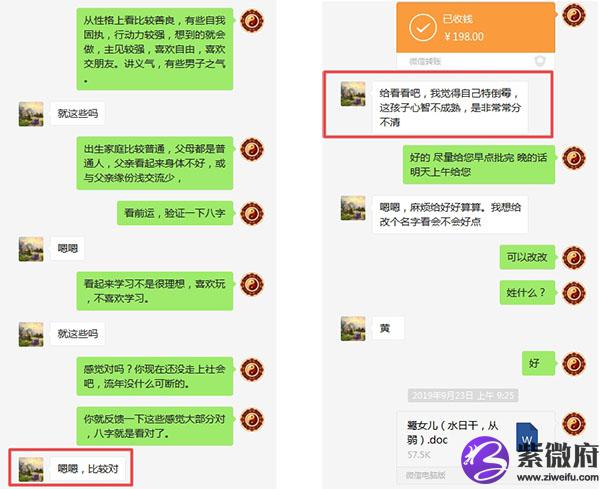The height and width of the screenshot is (489, 600).
Task: Select the 看前运，验证一下八字 bubble
Action: 175,213
